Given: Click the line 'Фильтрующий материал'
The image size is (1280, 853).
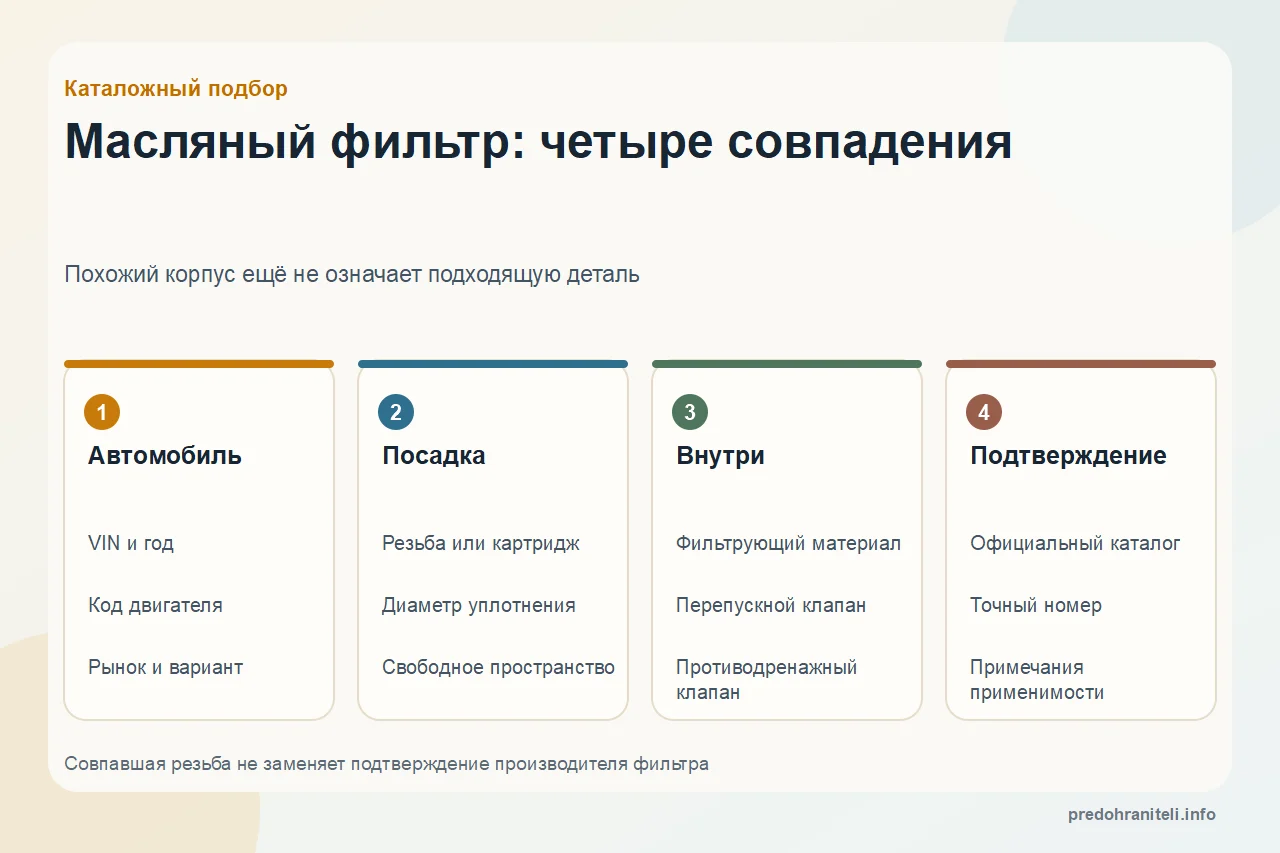Looking at the screenshot, I should pos(788,544).
